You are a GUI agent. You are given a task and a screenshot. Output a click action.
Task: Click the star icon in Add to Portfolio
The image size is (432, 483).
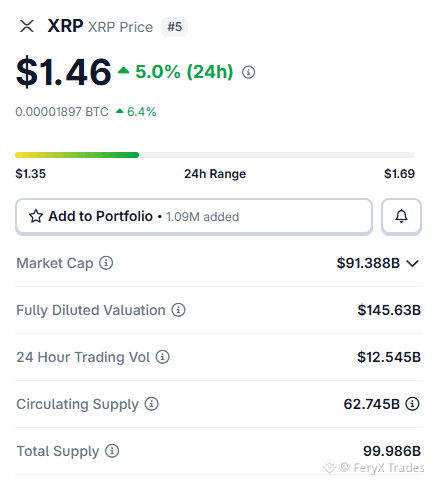click(x=36, y=216)
